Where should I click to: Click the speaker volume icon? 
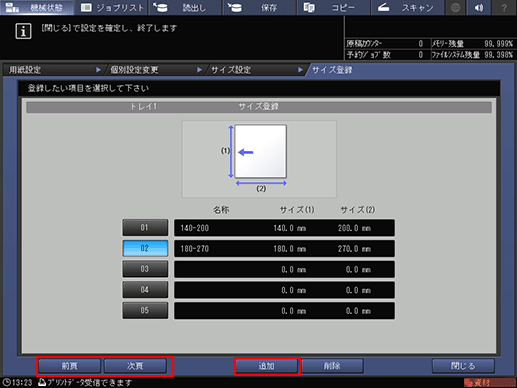[479, 7]
